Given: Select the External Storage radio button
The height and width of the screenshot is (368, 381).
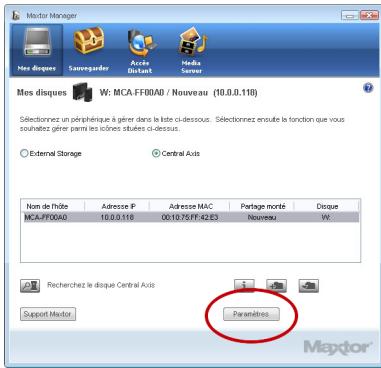Looking at the screenshot, I should 24,154.
